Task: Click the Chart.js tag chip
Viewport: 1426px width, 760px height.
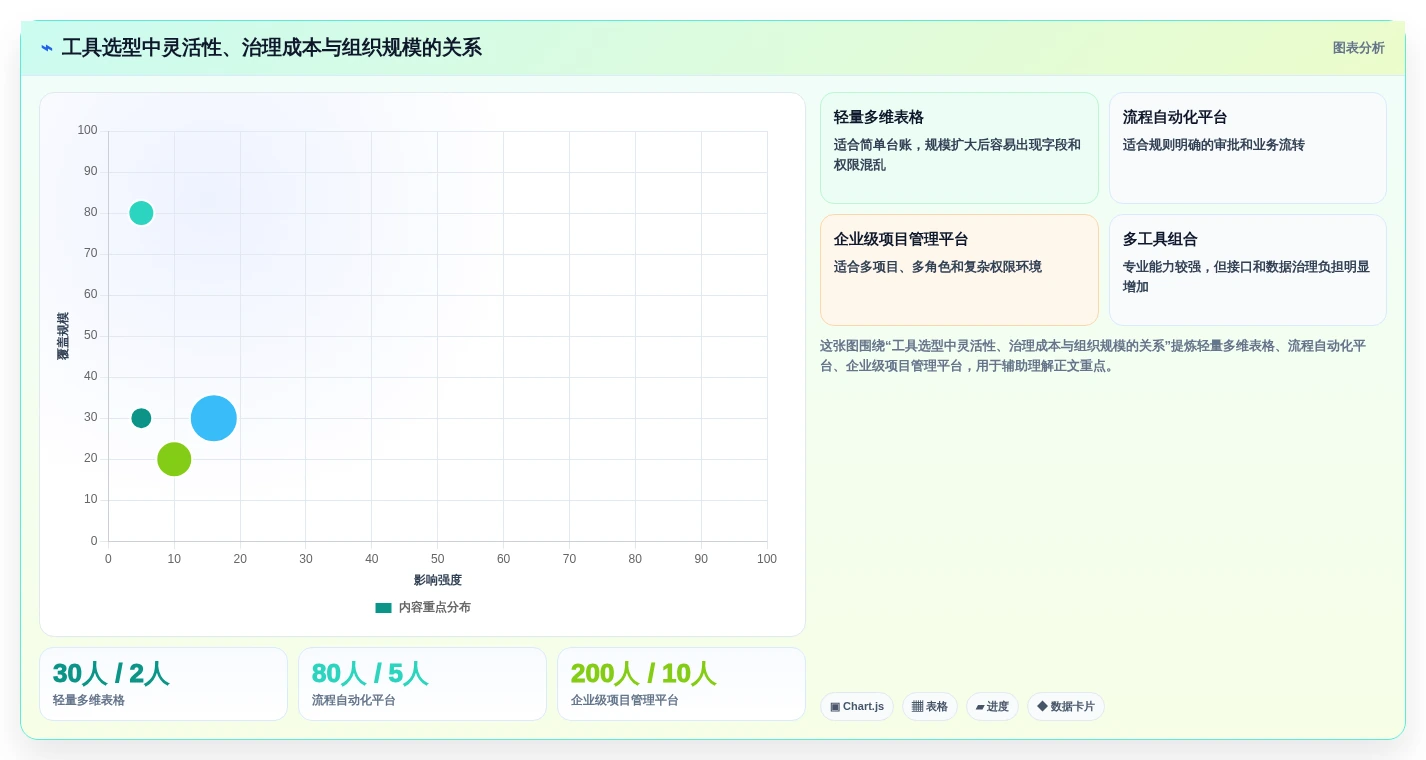Action: [857, 707]
